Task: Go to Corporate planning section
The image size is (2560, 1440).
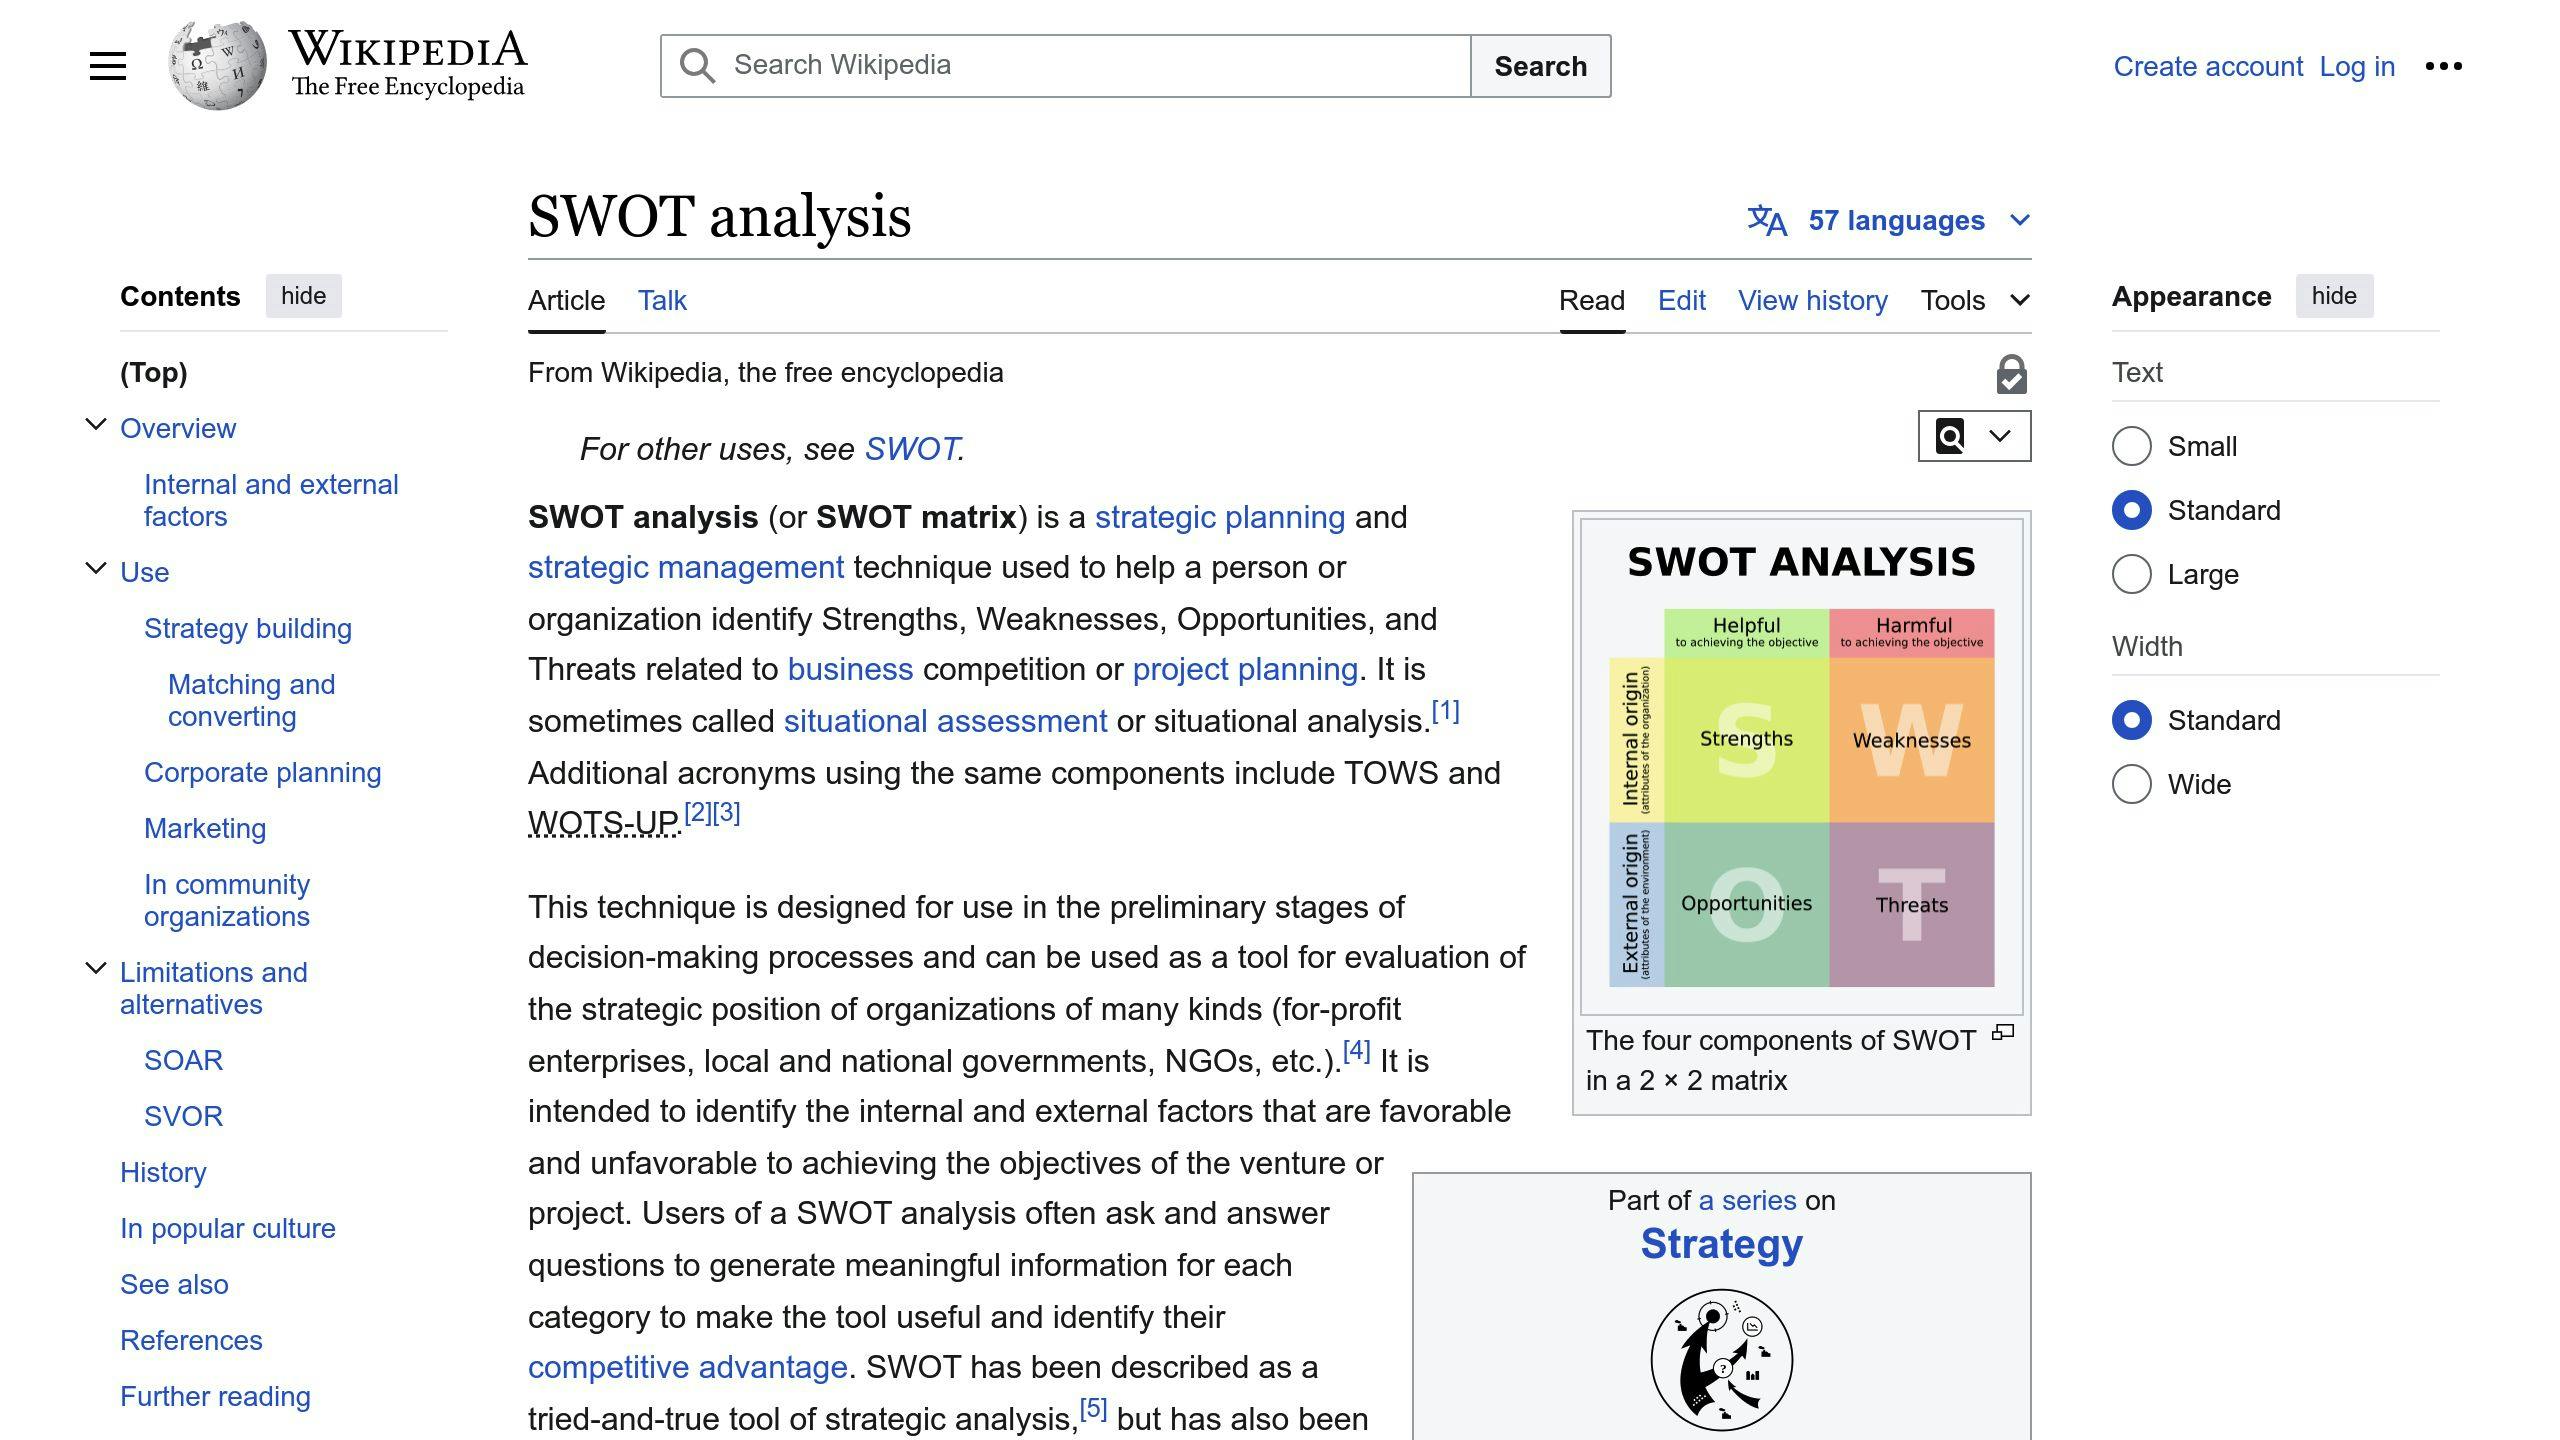Action: coord(263,772)
